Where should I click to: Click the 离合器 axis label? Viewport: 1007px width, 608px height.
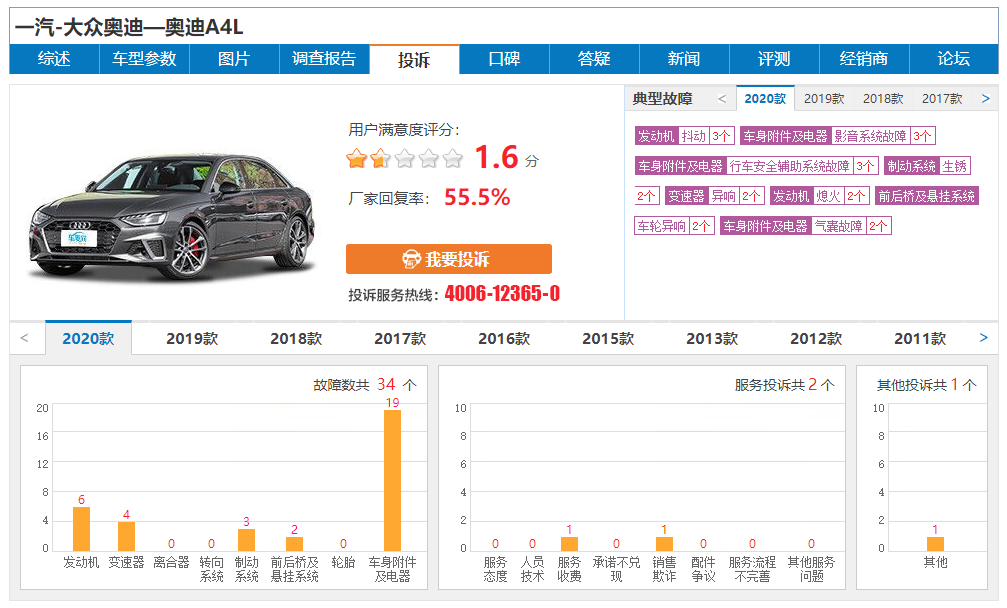tap(171, 562)
